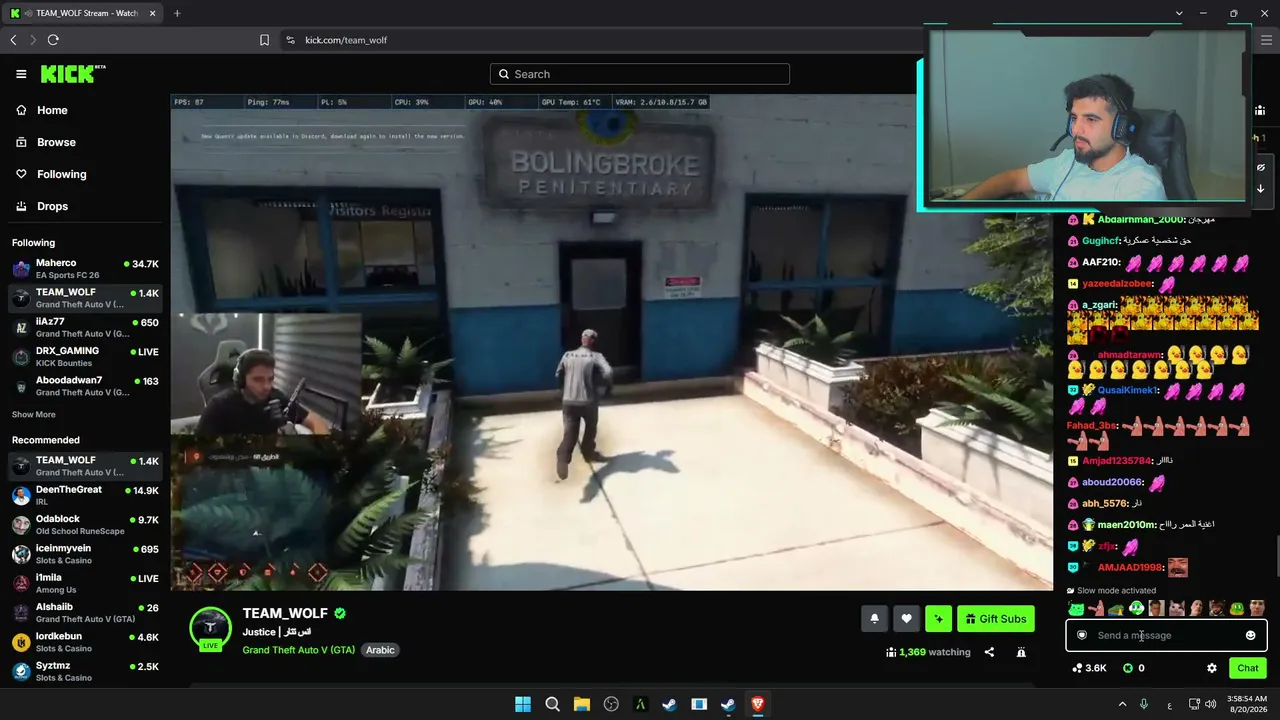Open the chat emoji picker
1280x720 pixels.
pyautogui.click(x=1250, y=635)
